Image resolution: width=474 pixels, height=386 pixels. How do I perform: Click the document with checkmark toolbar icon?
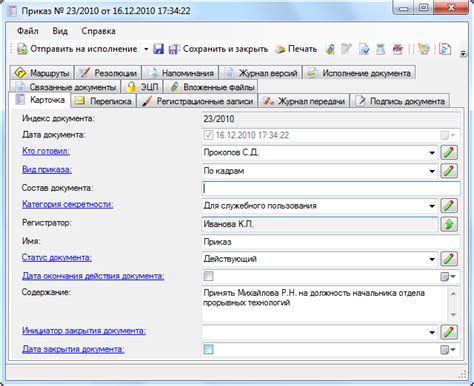364,49
